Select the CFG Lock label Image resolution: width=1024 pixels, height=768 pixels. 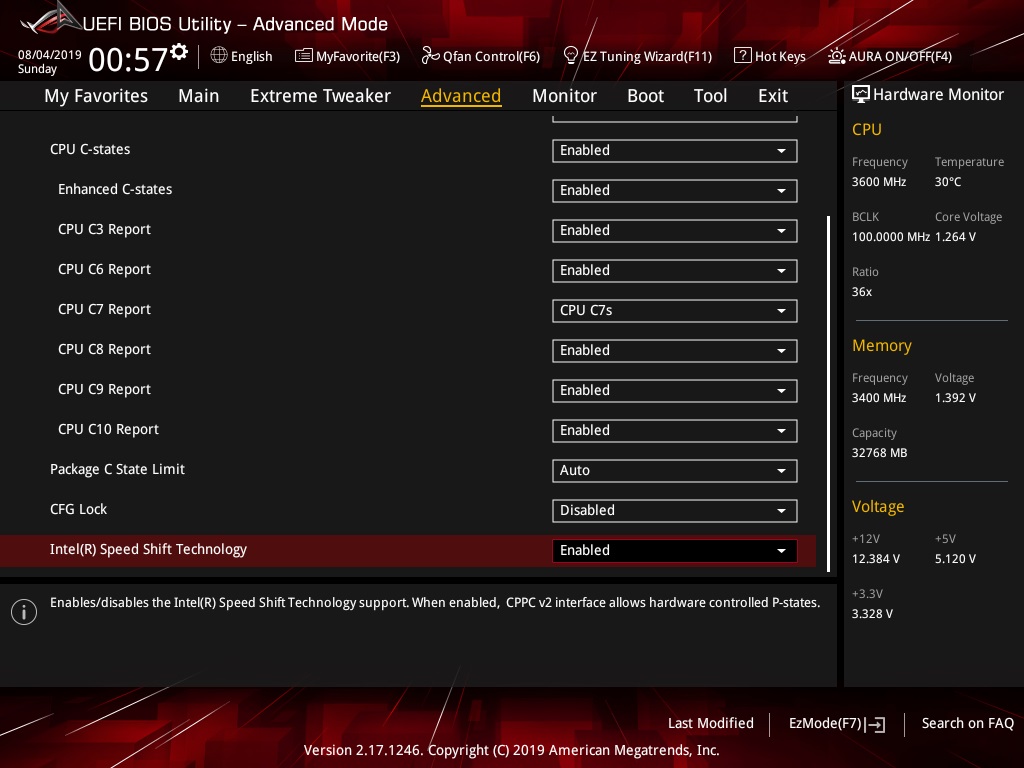tap(78, 509)
